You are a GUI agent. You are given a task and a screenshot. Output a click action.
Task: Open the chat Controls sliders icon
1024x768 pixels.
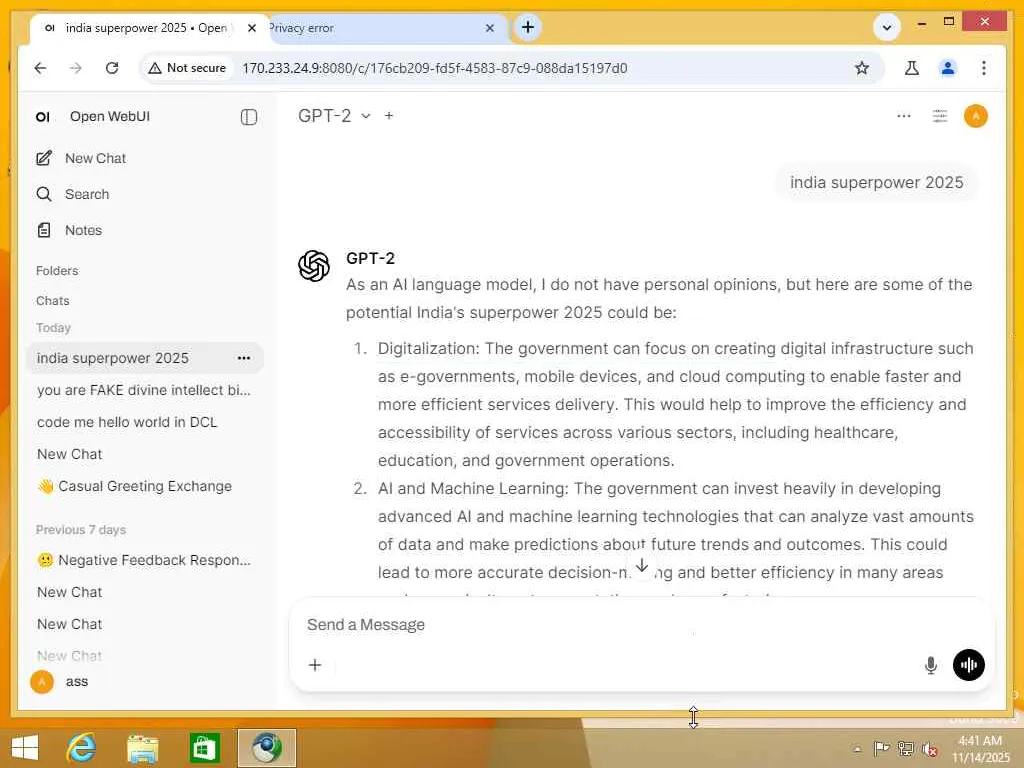pos(940,116)
